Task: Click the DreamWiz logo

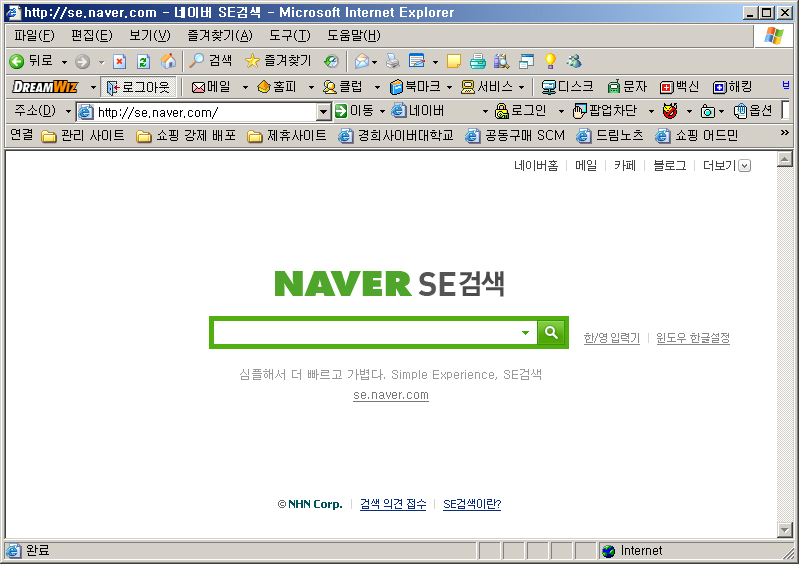Action: tap(45, 87)
